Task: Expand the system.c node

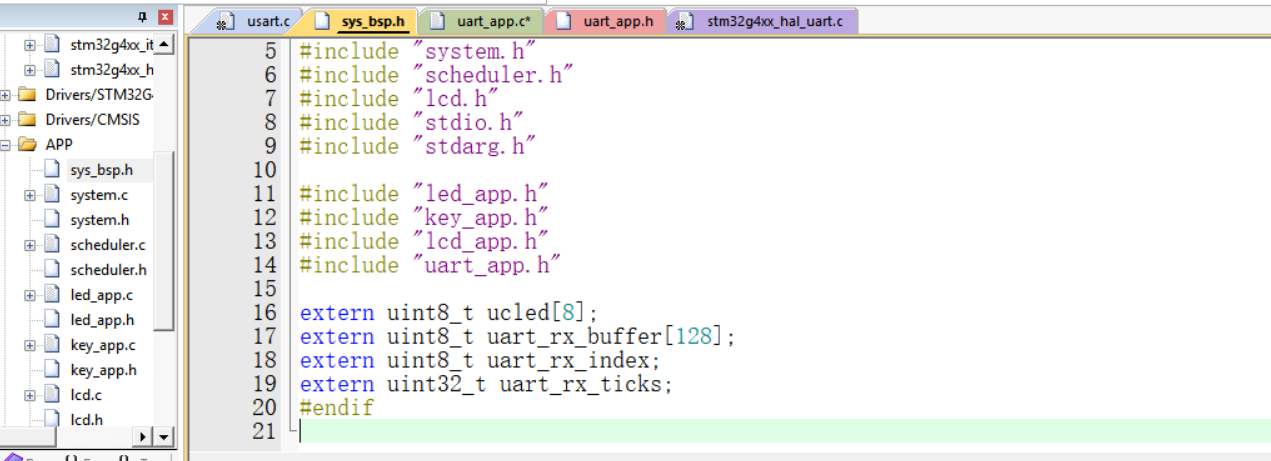Action: click(x=30, y=195)
